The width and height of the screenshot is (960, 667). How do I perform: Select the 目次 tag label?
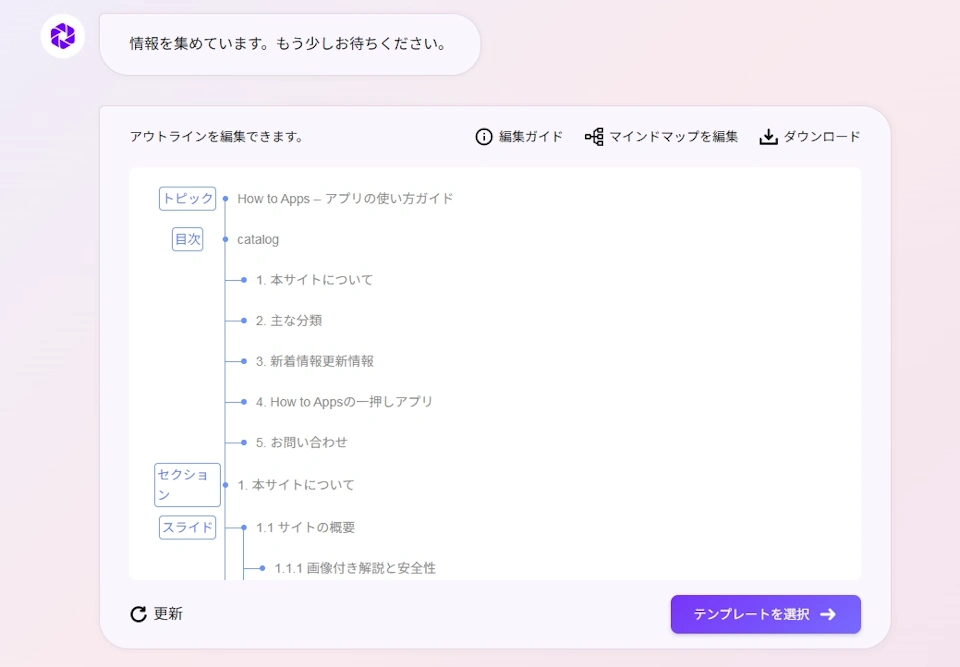click(x=187, y=239)
